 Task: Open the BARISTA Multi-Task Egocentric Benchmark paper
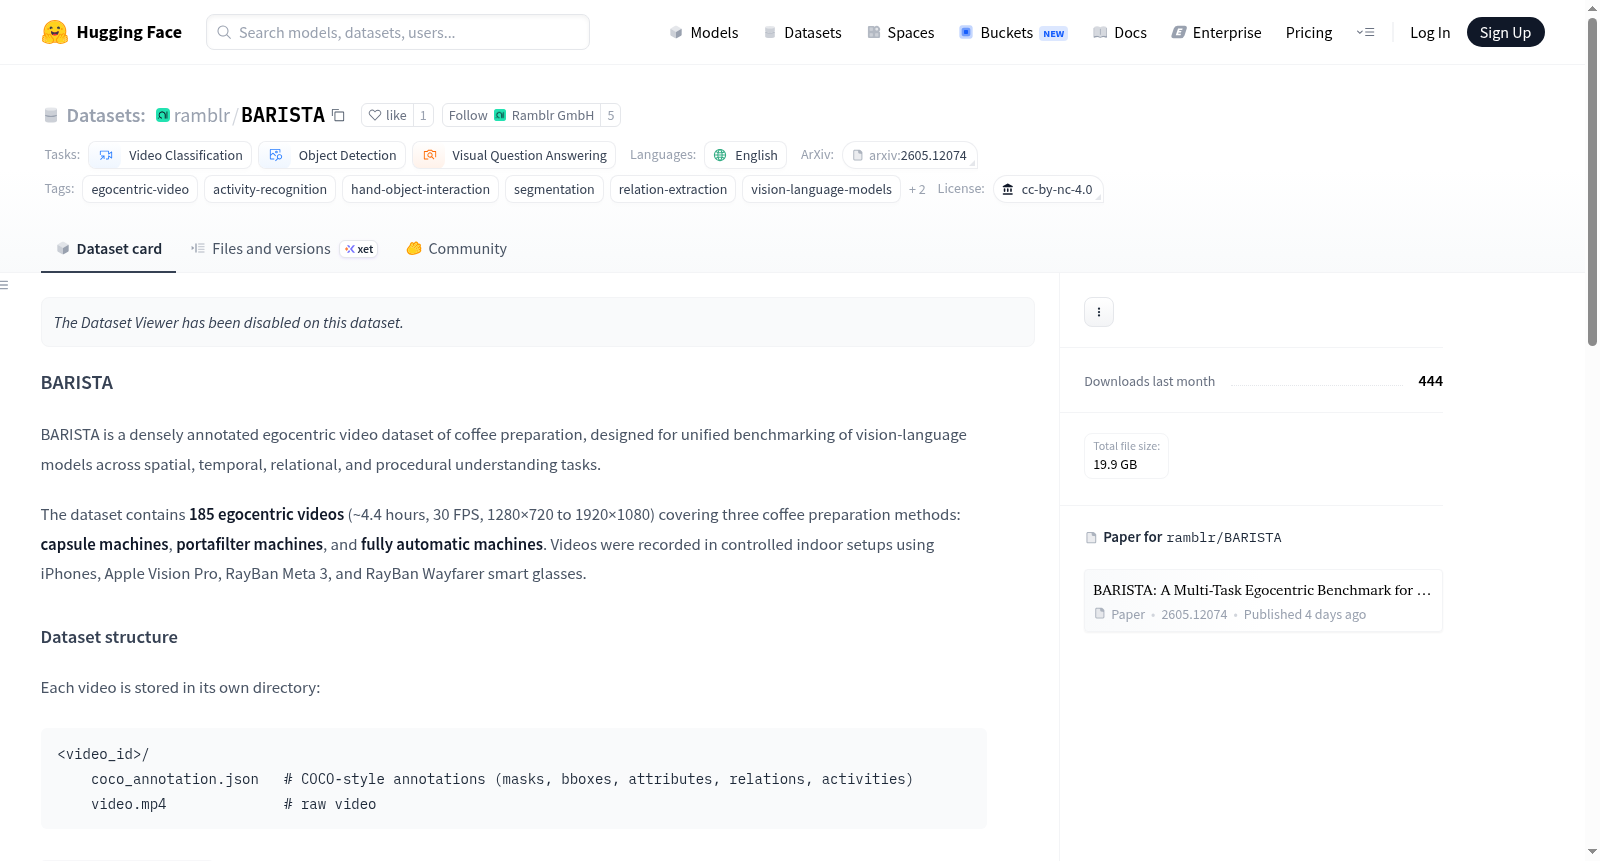point(1263,601)
